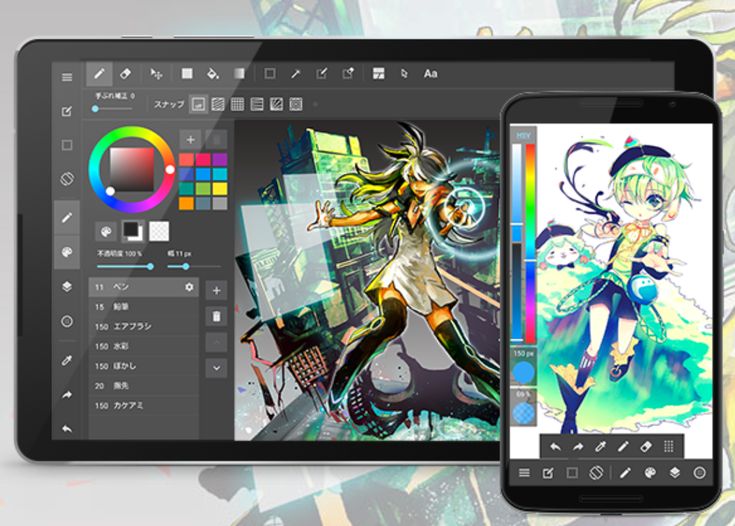This screenshot has height=526, width=735.
Task: Tap the opacity preview circle on the phone
Action: click(524, 413)
